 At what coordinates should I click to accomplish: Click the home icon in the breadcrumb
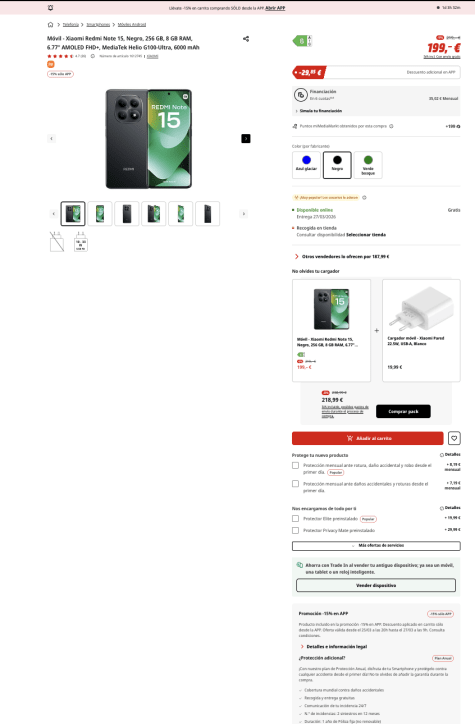[x=50, y=24]
